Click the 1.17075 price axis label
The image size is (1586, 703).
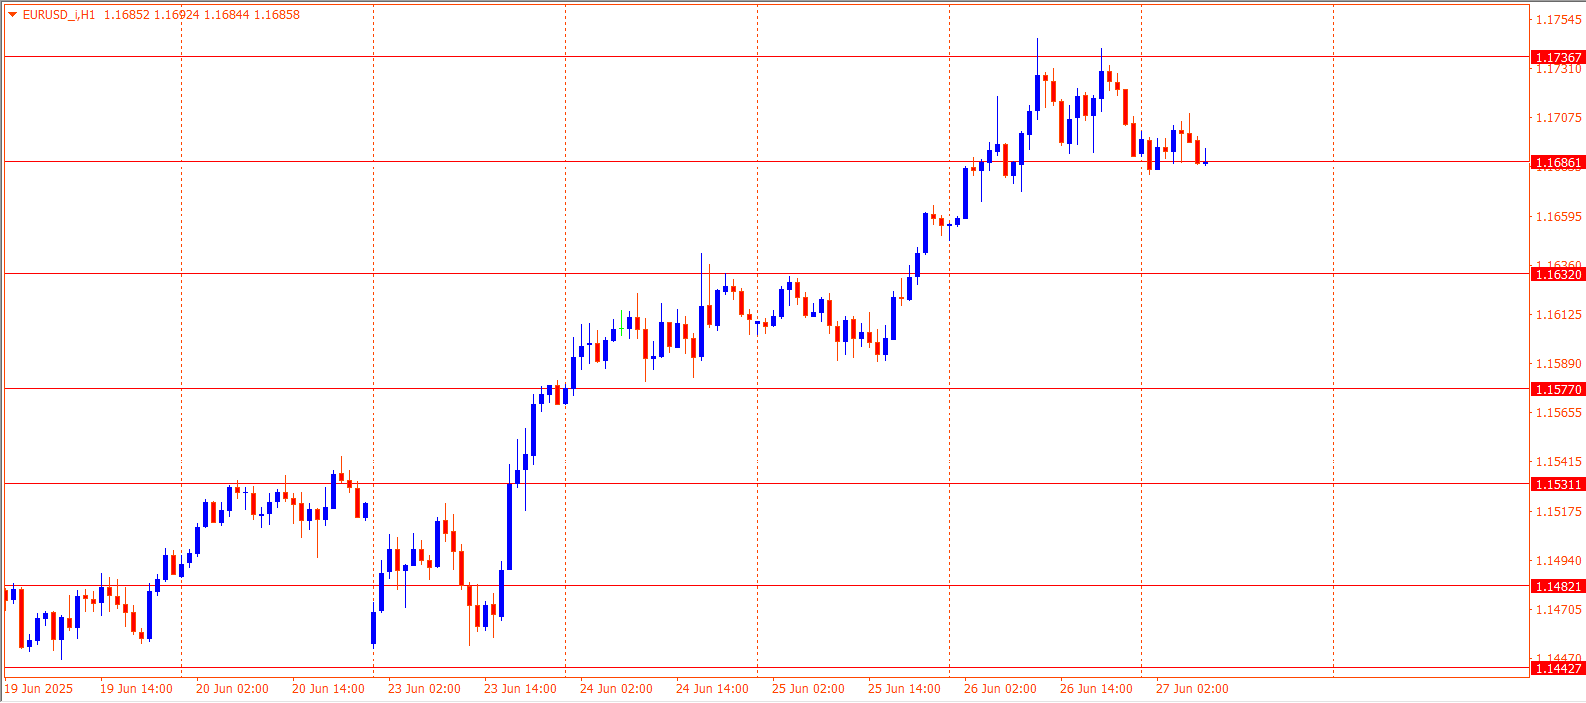pyautogui.click(x=1559, y=118)
